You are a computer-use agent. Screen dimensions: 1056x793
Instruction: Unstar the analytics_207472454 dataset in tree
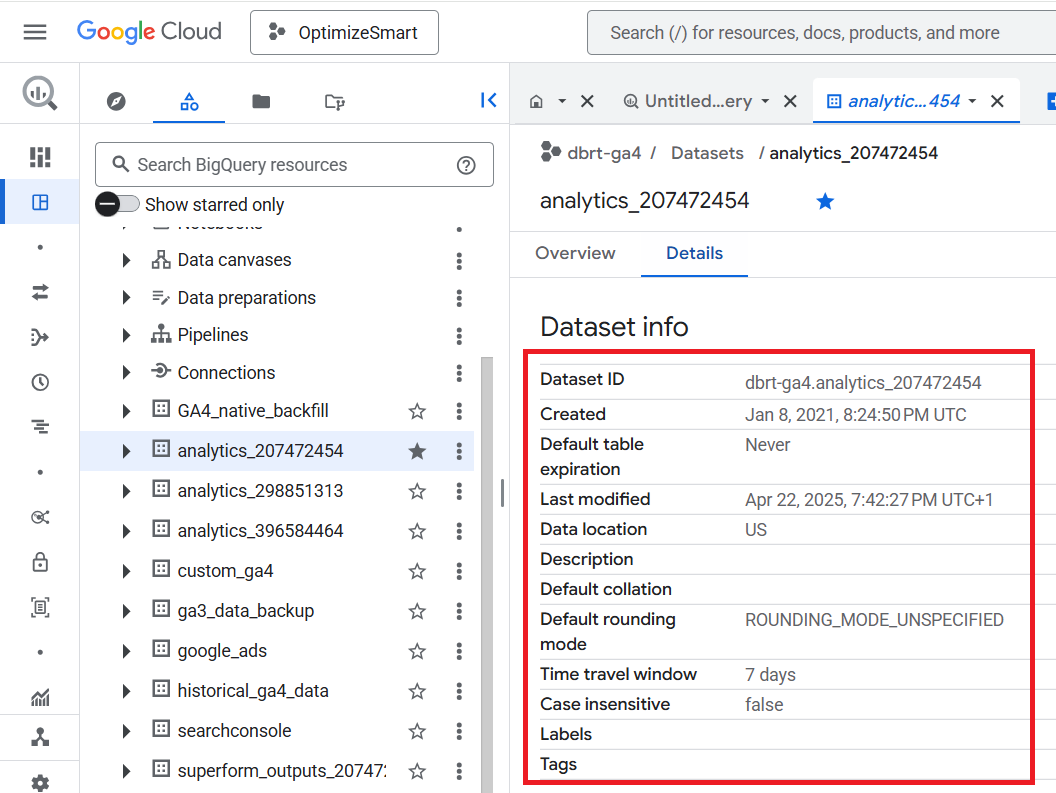click(x=417, y=451)
